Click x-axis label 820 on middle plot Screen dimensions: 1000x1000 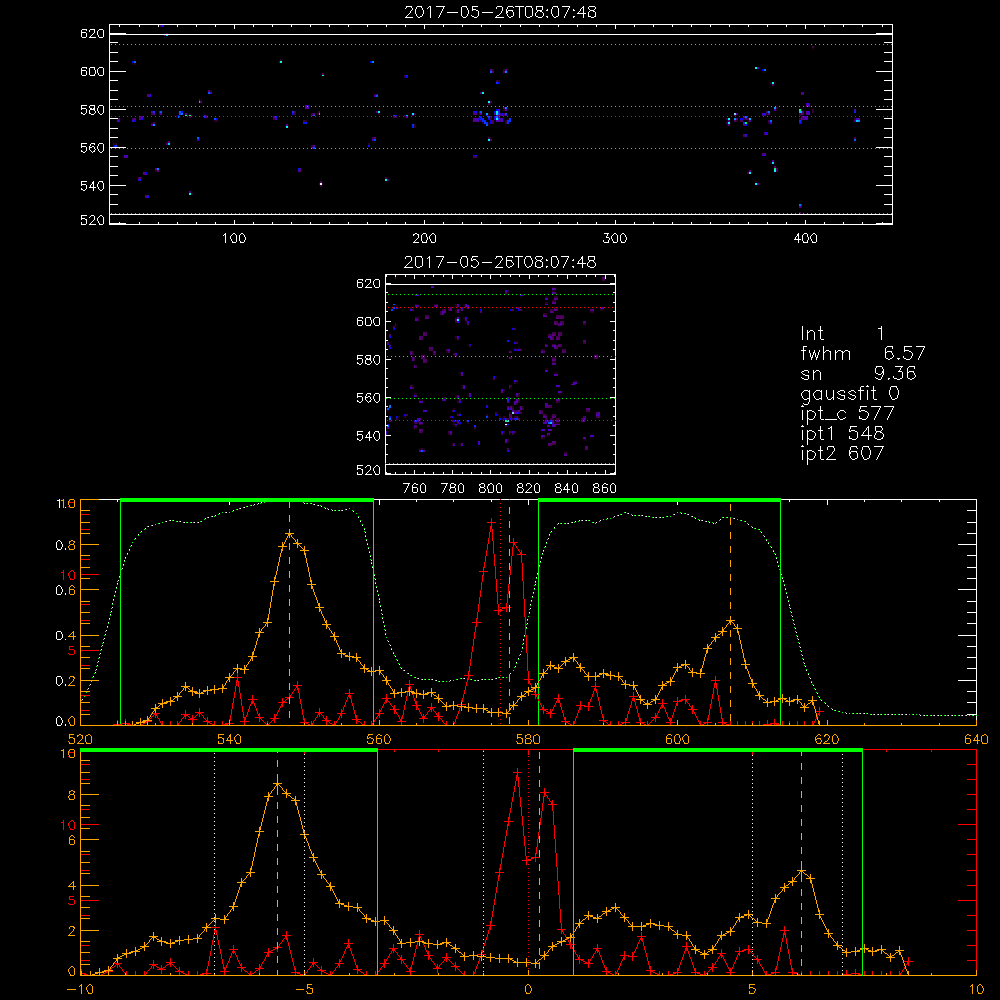click(x=529, y=489)
